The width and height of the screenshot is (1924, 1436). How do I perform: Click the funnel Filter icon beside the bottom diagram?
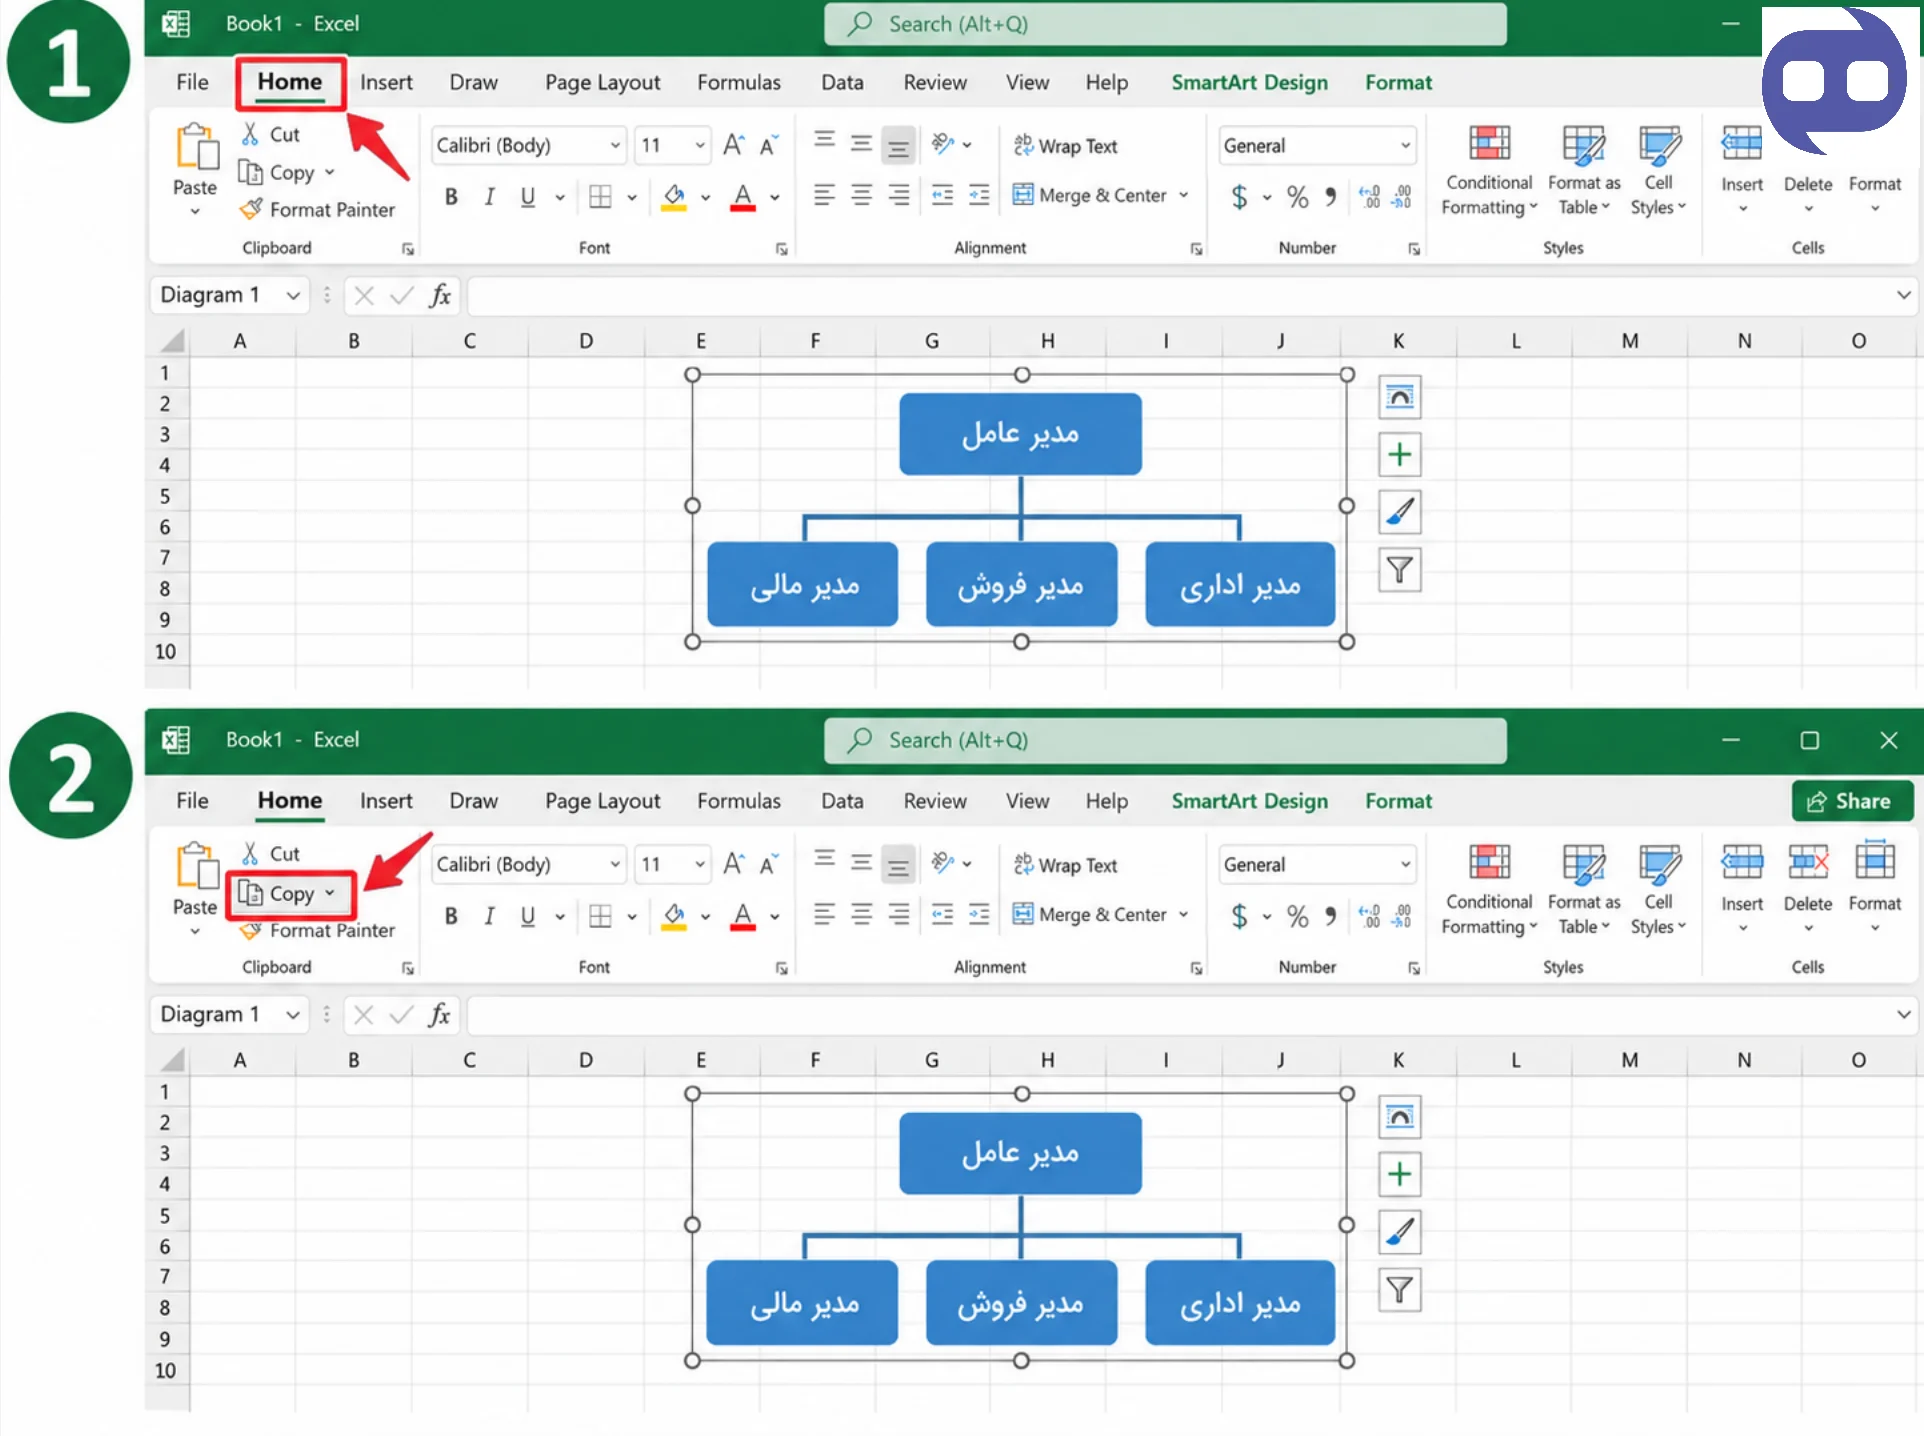tap(1400, 1290)
